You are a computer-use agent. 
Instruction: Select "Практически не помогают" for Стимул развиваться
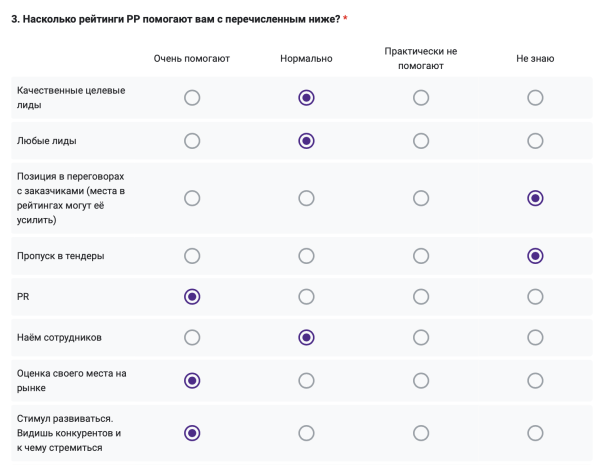(x=421, y=432)
